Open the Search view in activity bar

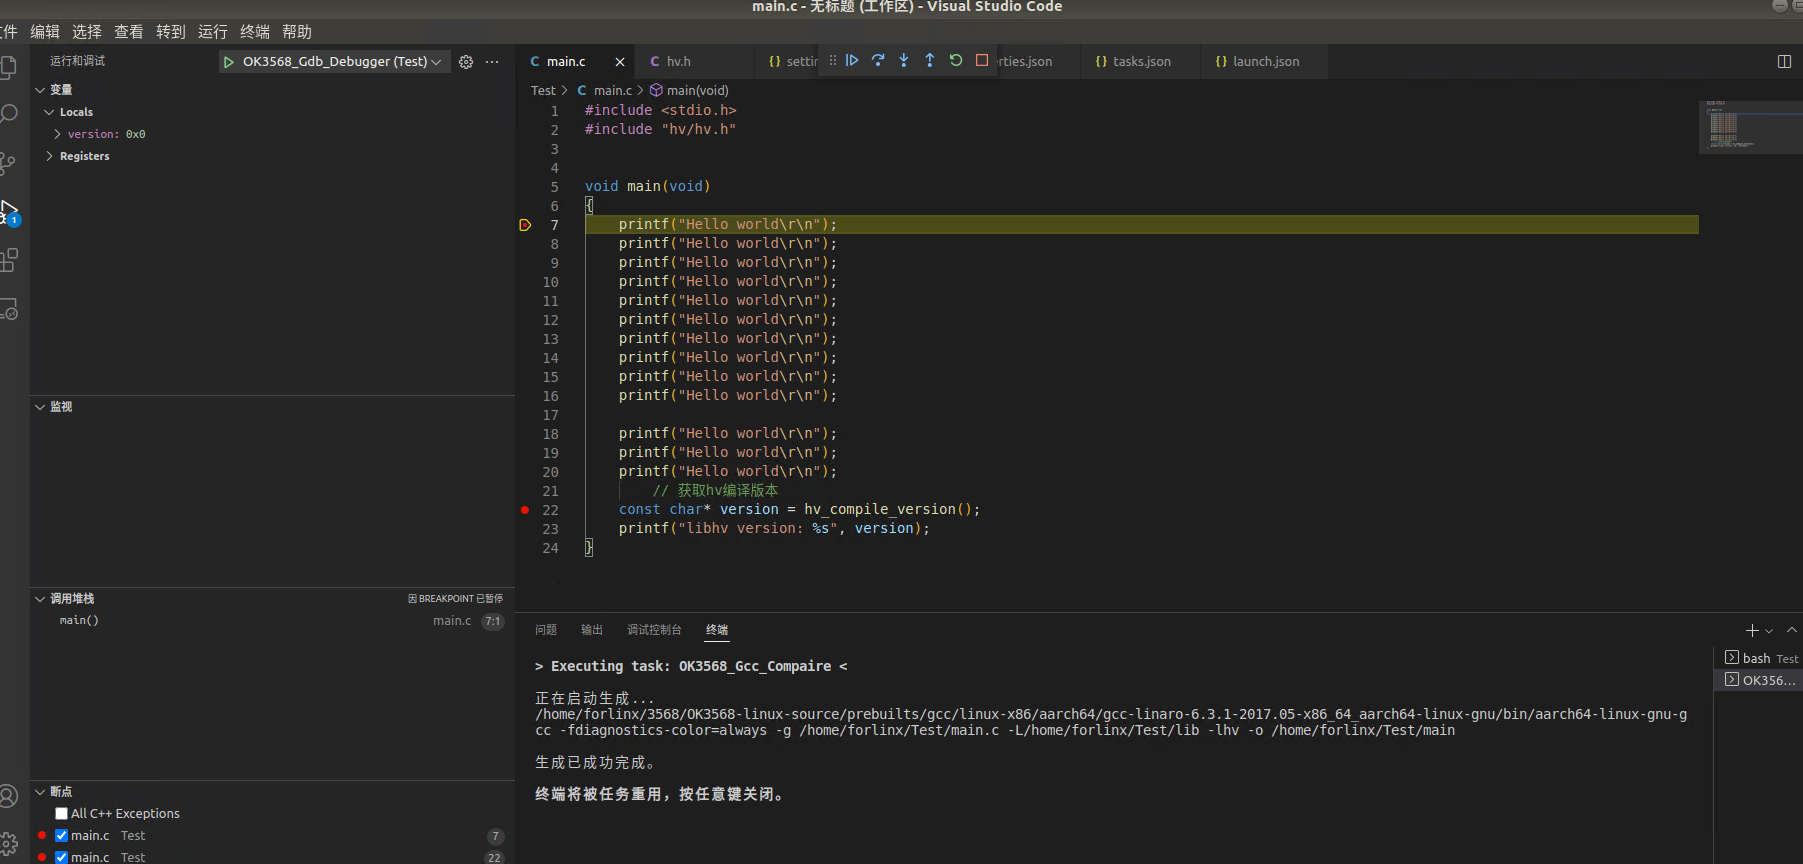[x=8, y=114]
